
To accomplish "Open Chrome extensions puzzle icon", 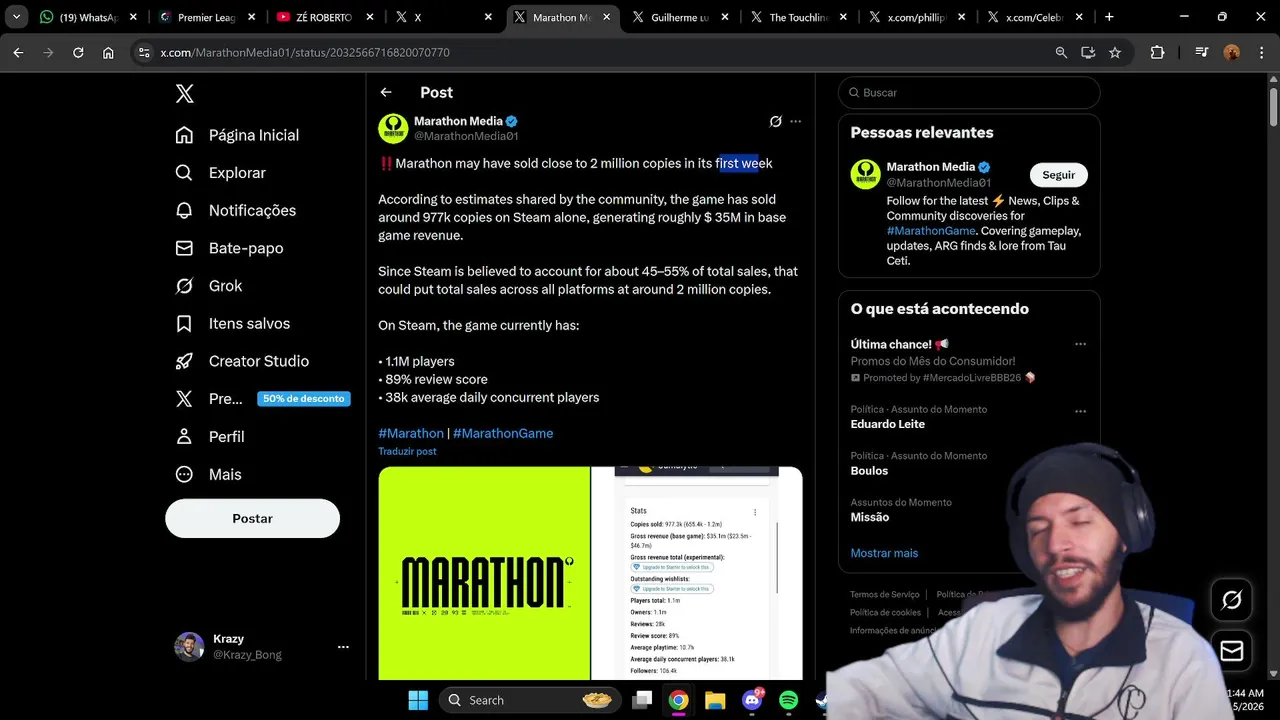I will click(1157, 52).
